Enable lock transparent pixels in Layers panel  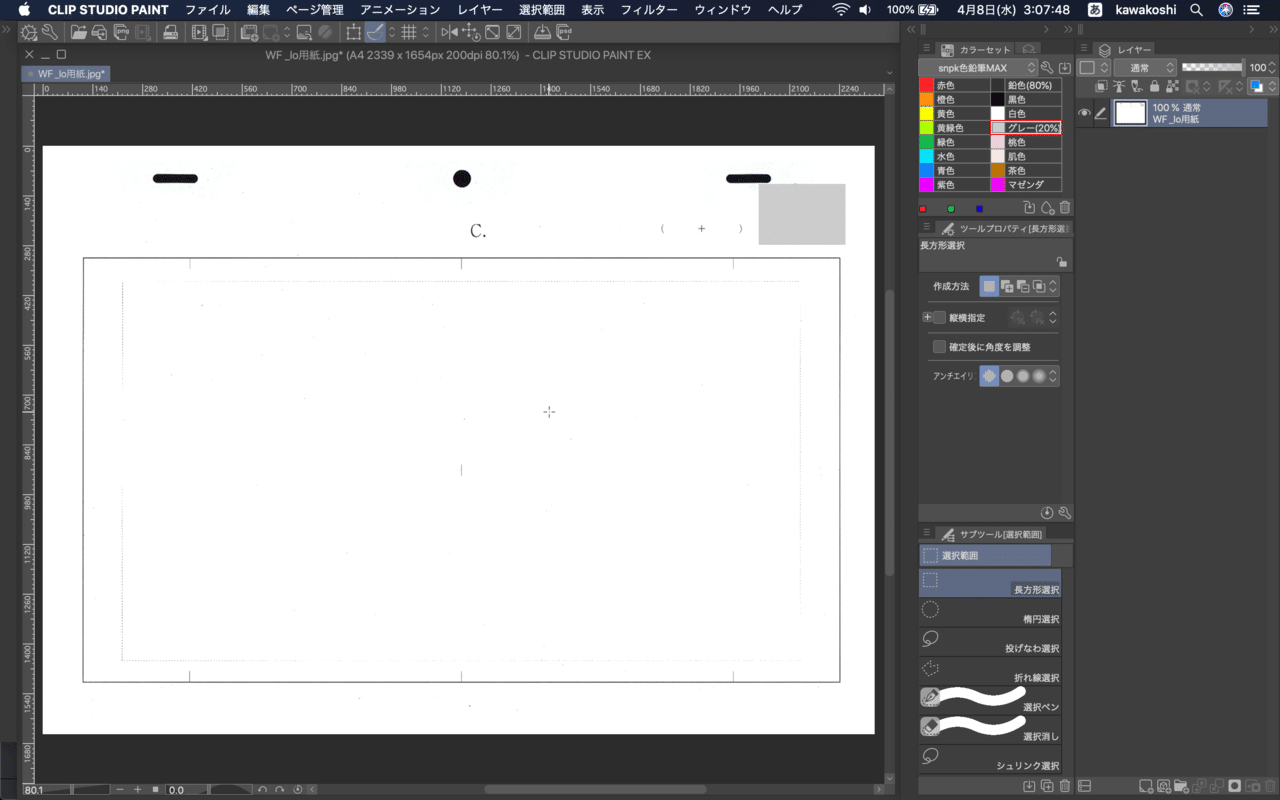(1172, 88)
